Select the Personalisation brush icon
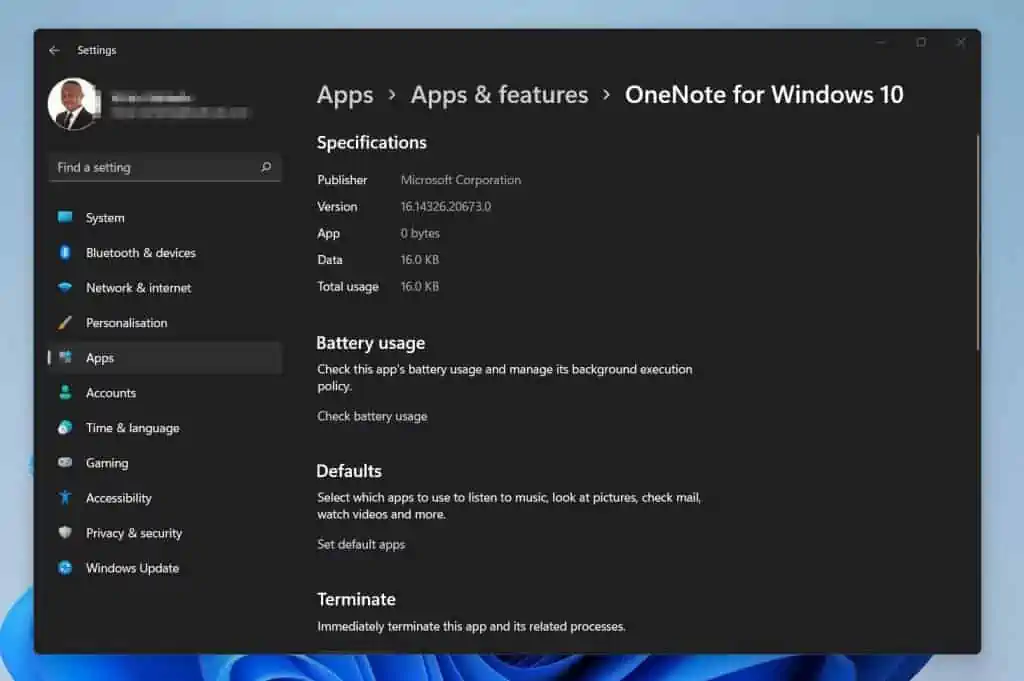 point(65,322)
